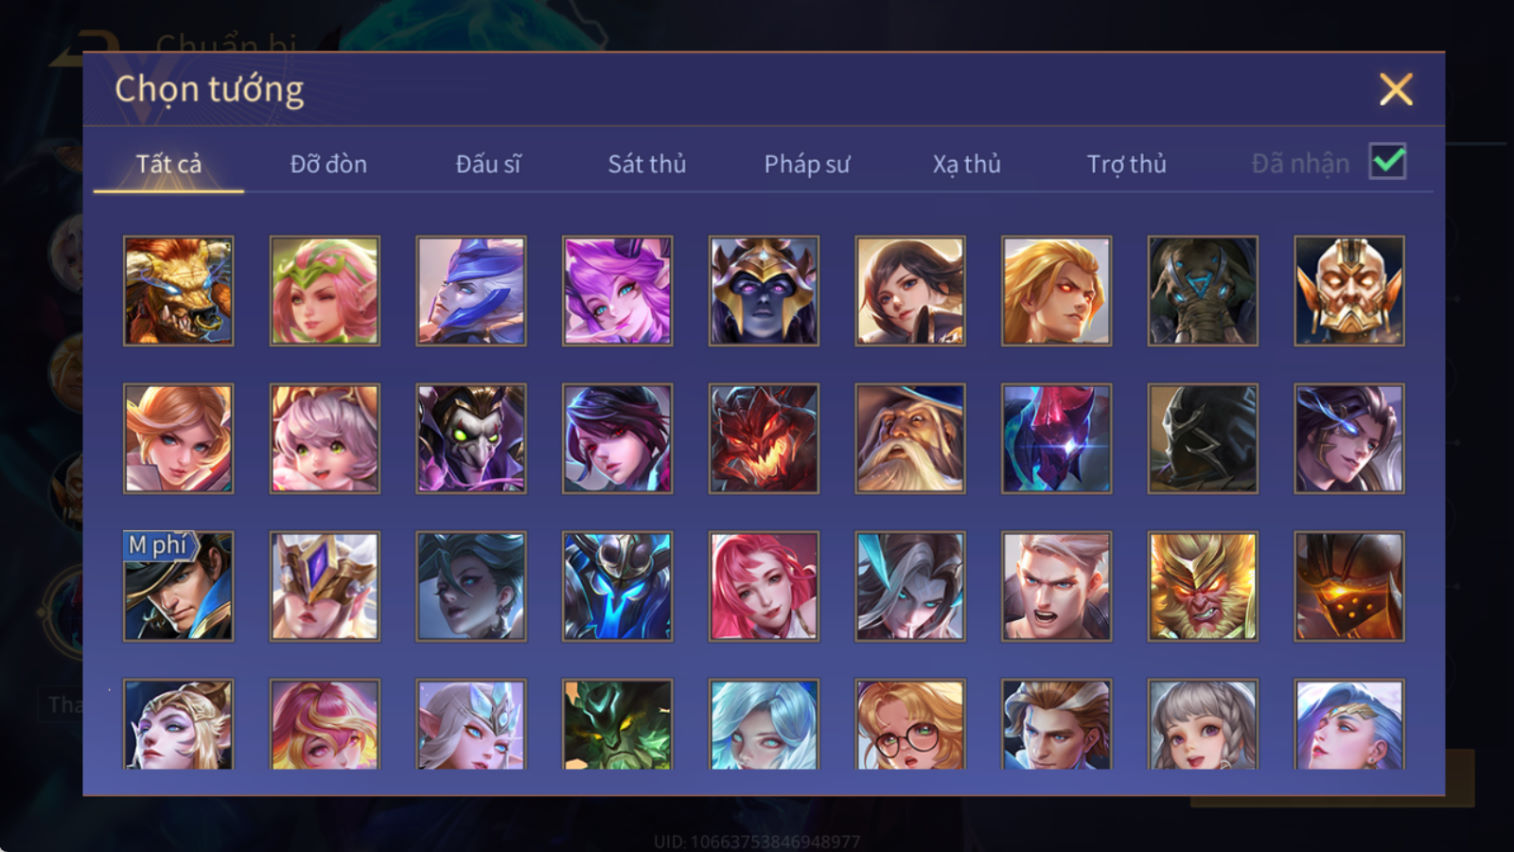This screenshot has width=1514, height=852.
Task: Select the blue armored mech hero portrait
Action: point(617,586)
